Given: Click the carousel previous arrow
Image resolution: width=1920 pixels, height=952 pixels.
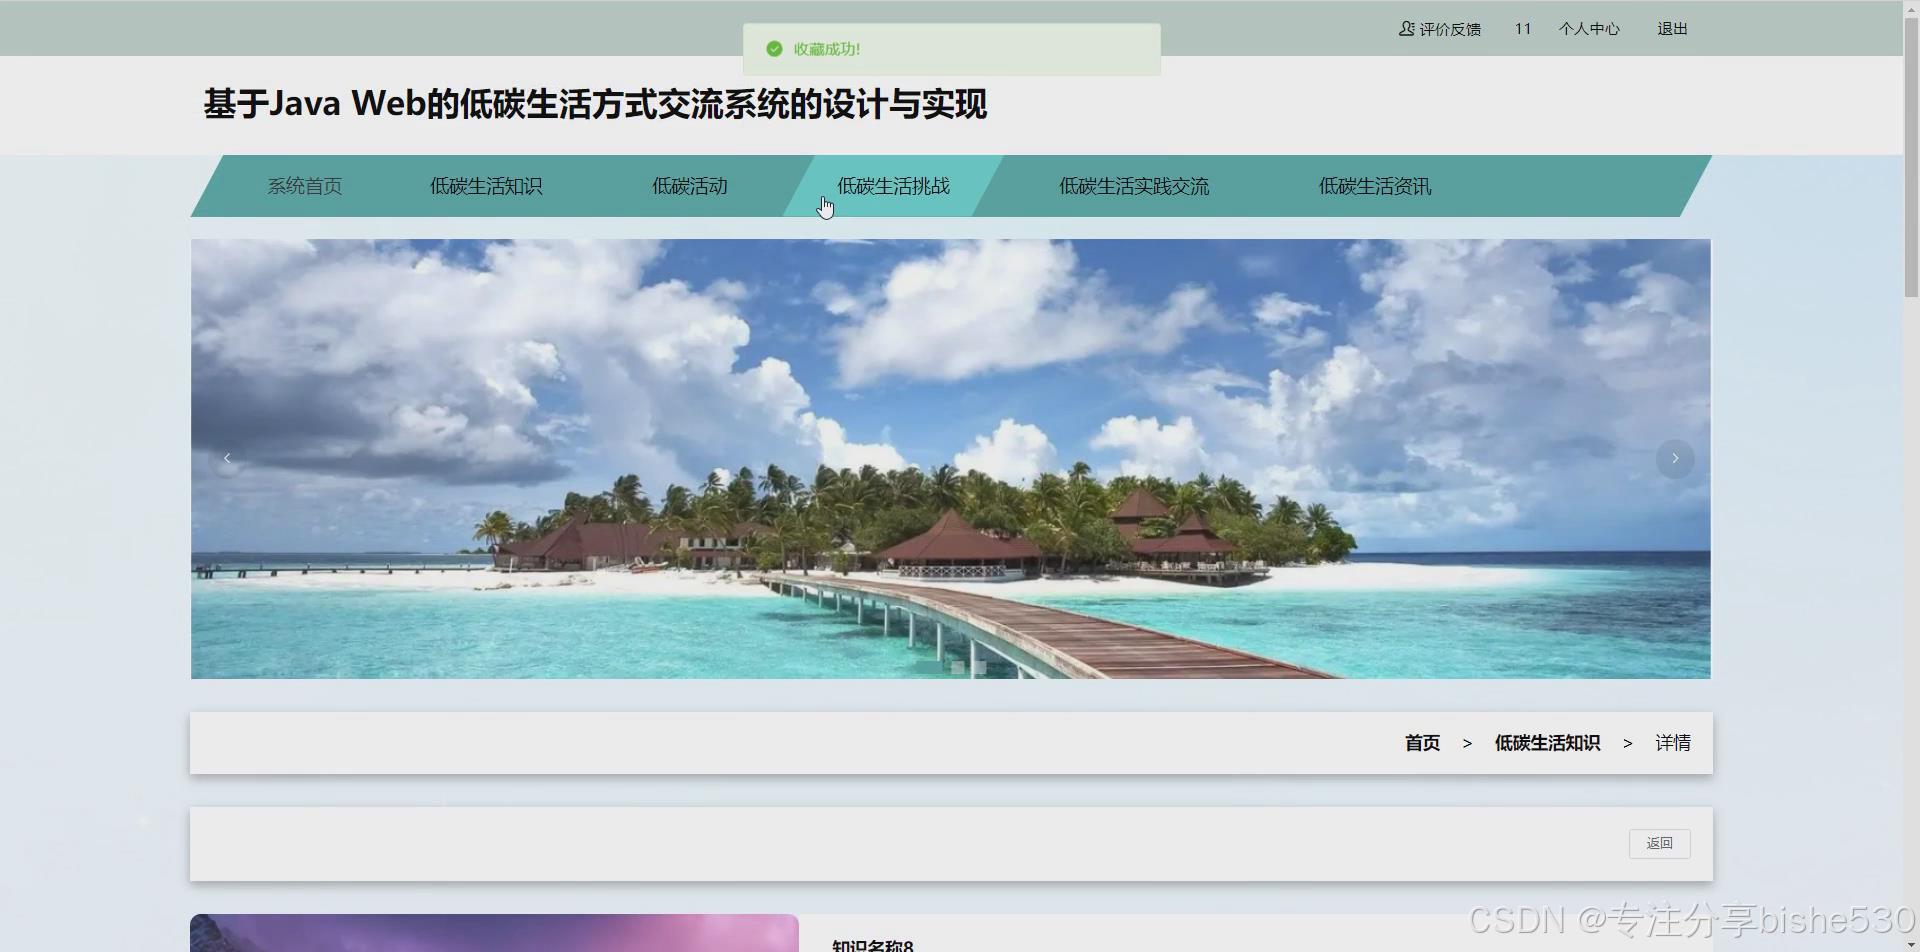Looking at the screenshot, I should pos(228,458).
